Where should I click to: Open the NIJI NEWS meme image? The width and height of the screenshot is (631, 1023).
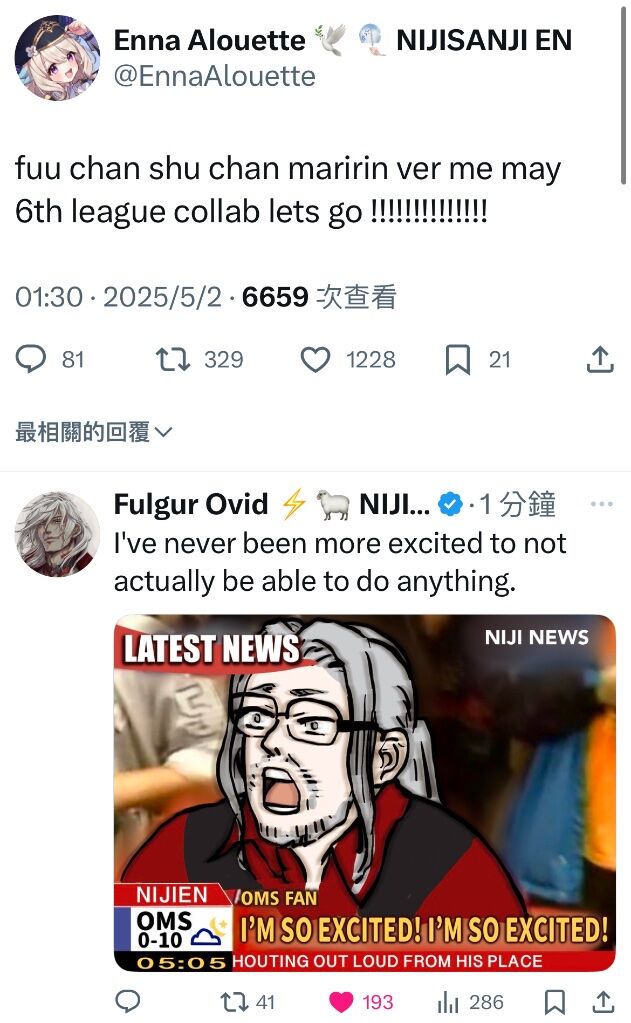coord(365,793)
